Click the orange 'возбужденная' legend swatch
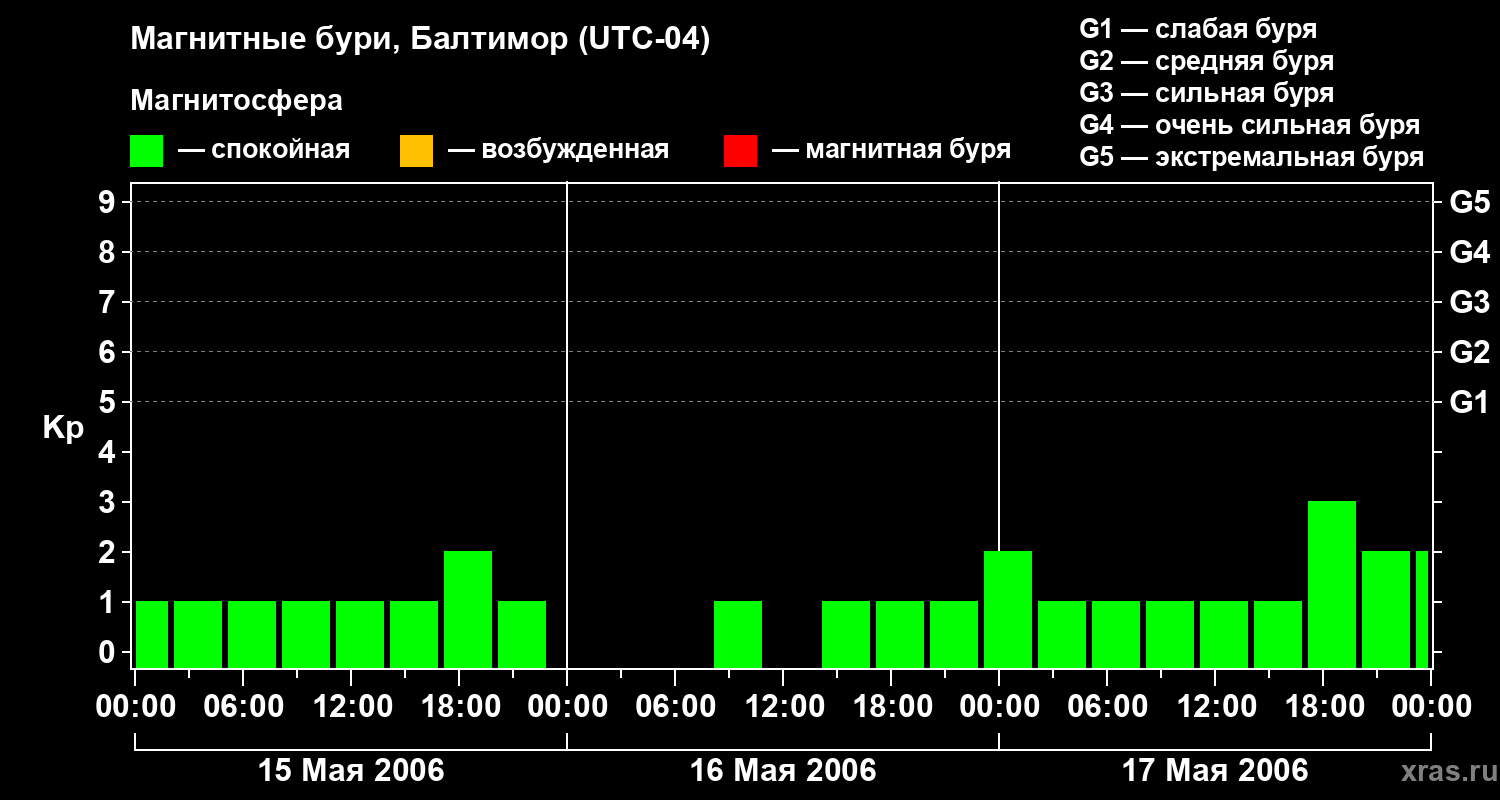The height and width of the screenshot is (800, 1500). coord(416,151)
